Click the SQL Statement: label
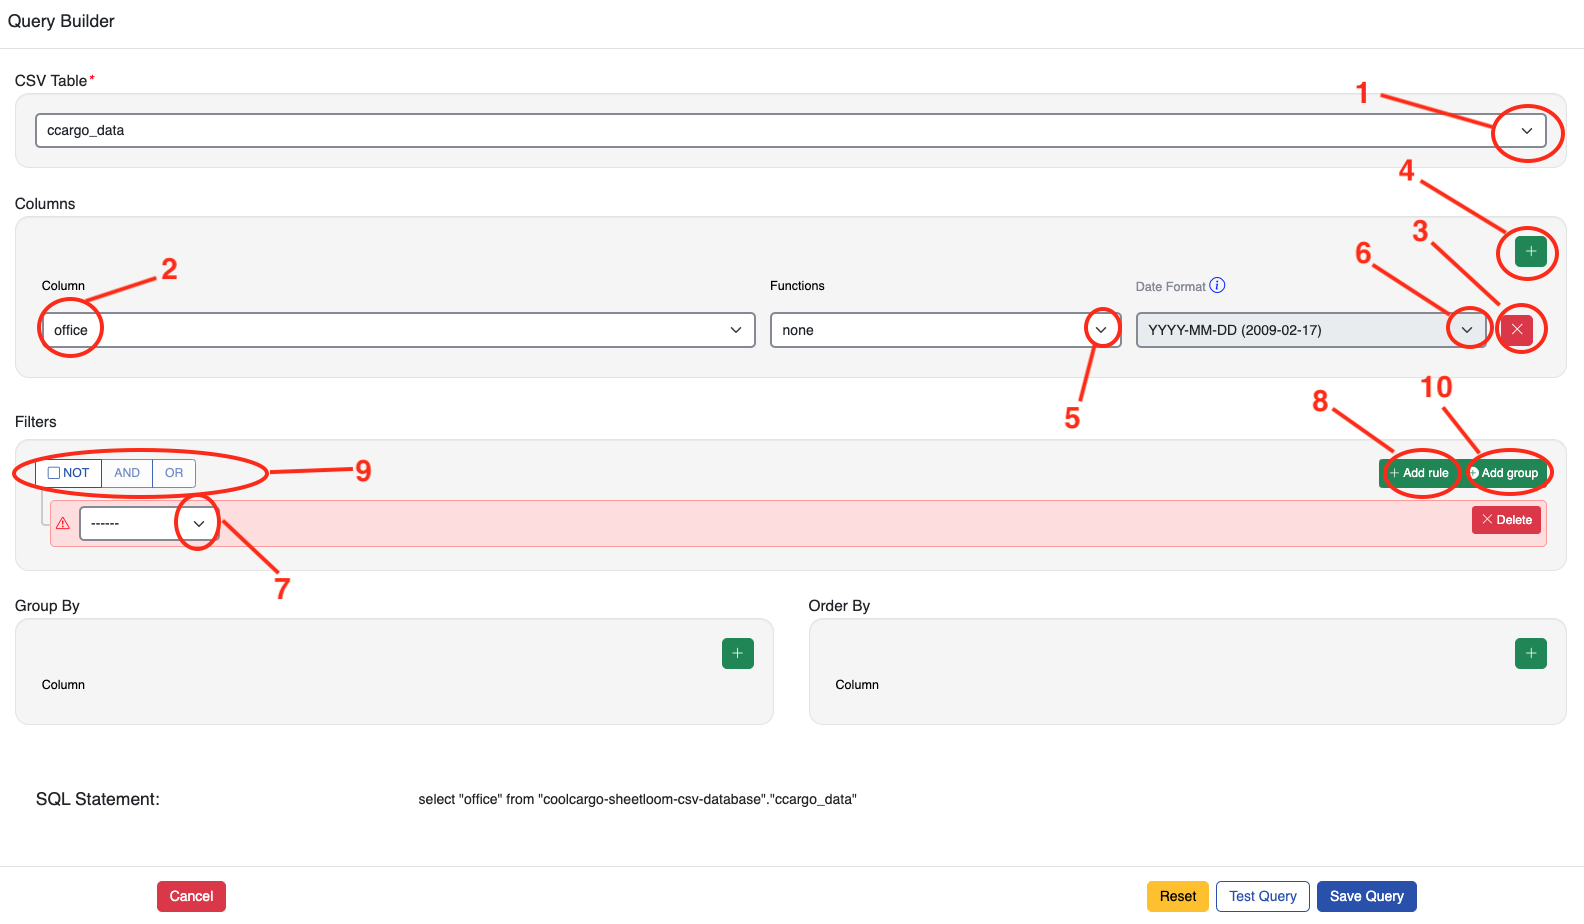Image resolution: width=1584 pixels, height=924 pixels. click(98, 799)
